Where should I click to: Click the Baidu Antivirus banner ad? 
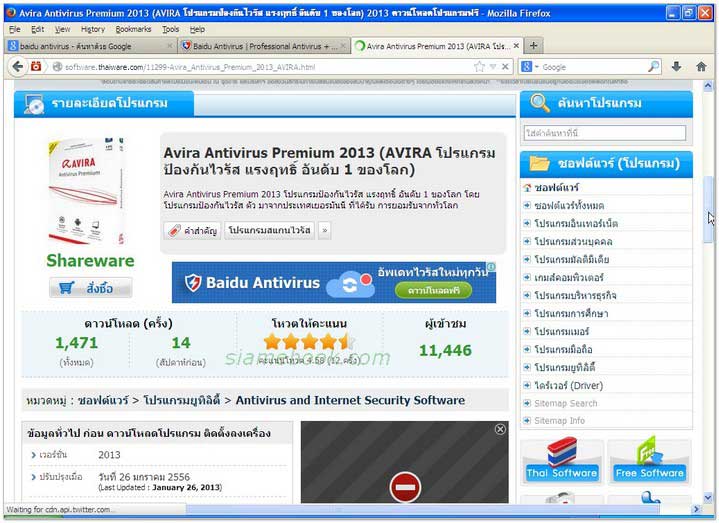[333, 282]
